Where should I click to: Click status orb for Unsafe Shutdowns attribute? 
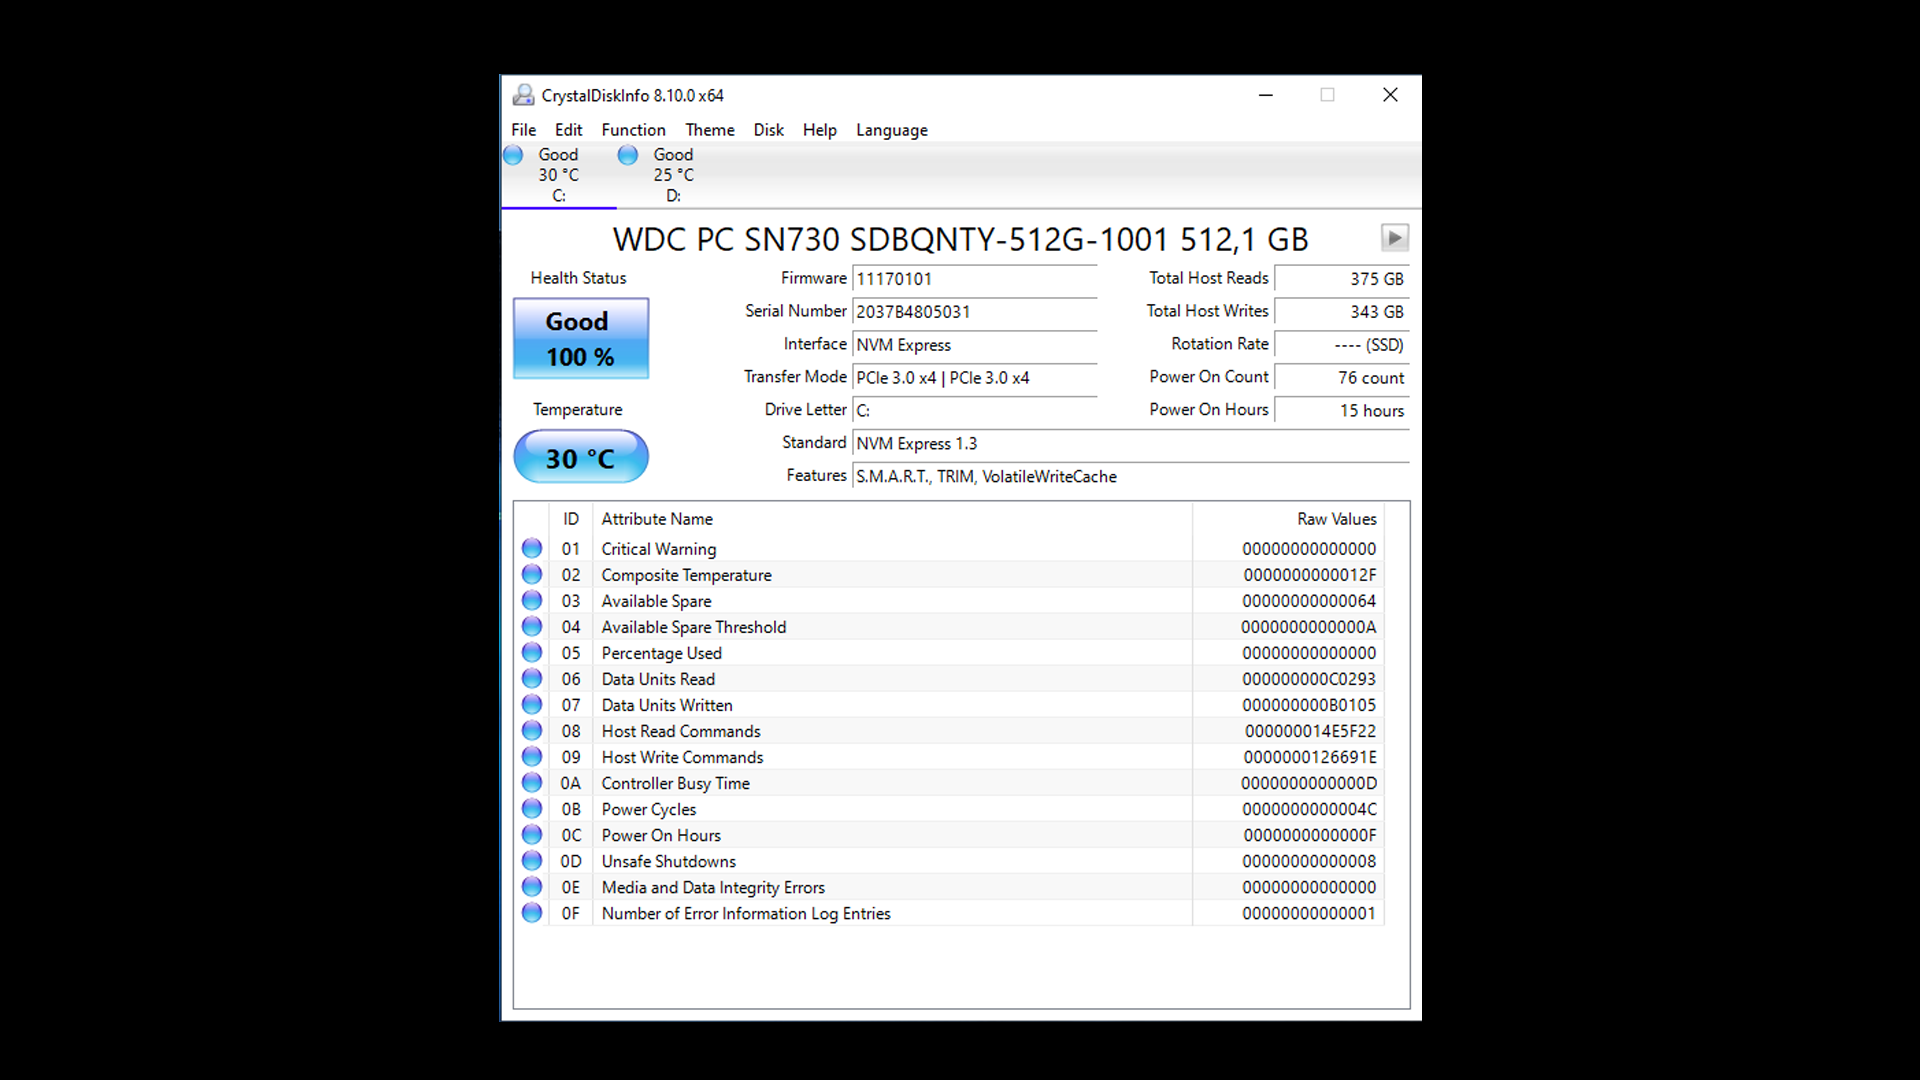[532, 861]
